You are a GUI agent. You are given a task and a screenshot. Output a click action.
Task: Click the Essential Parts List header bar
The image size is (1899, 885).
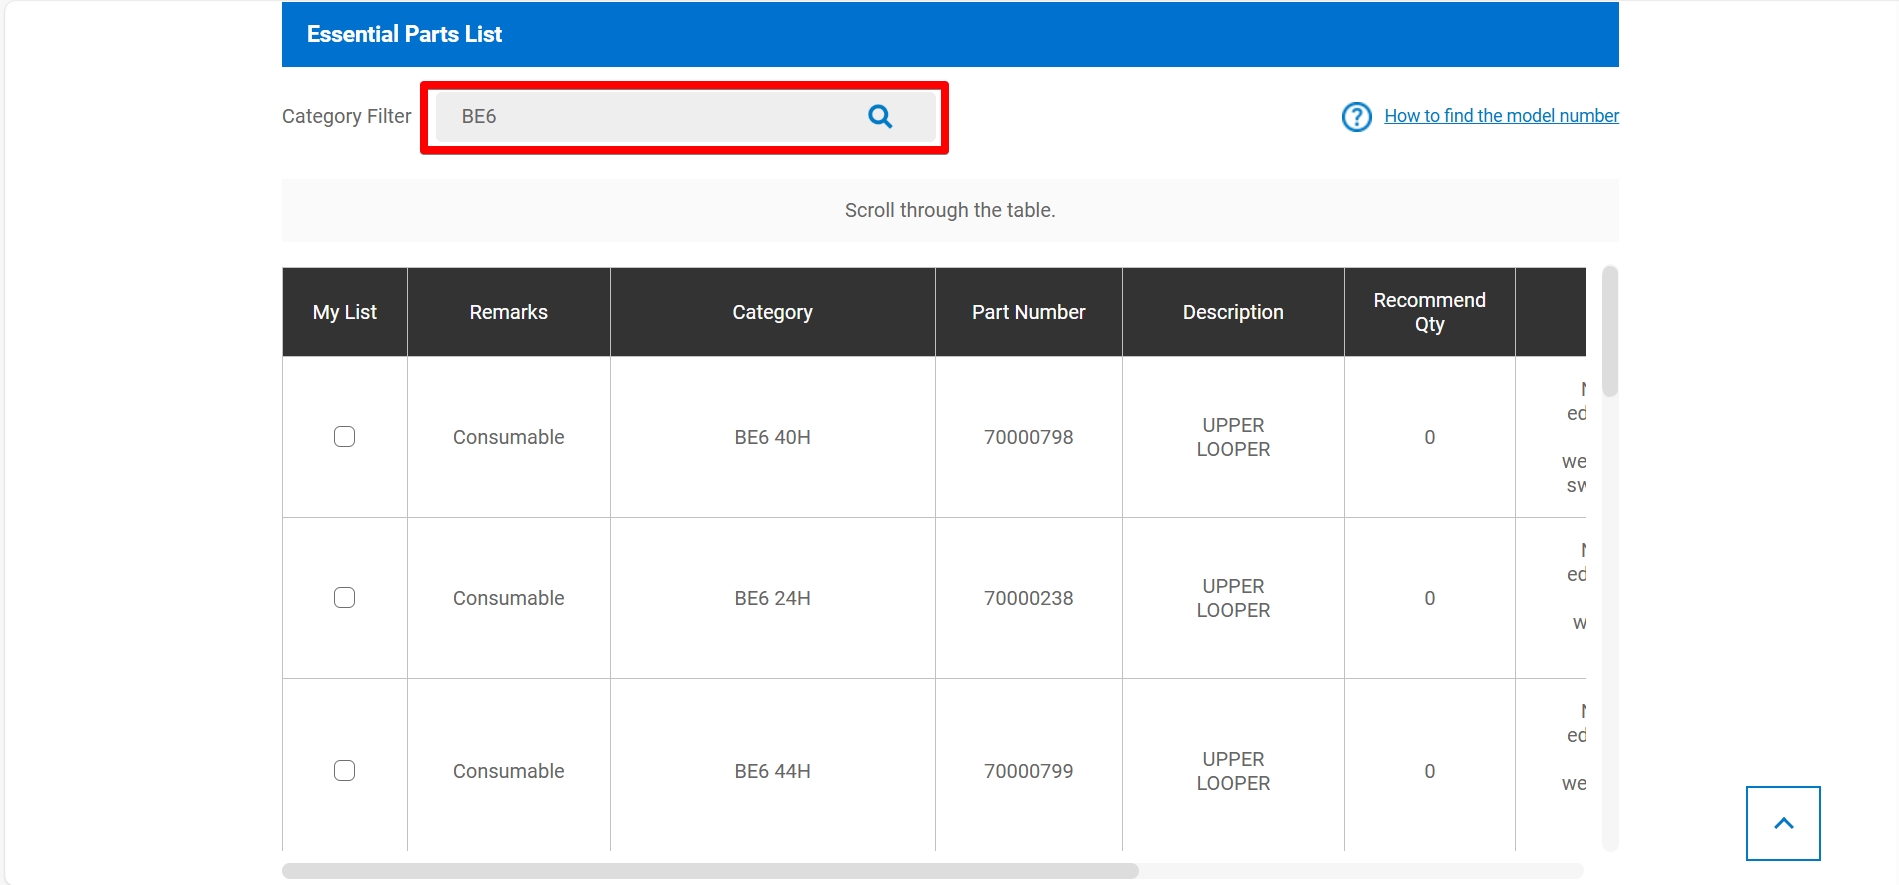pos(949,34)
